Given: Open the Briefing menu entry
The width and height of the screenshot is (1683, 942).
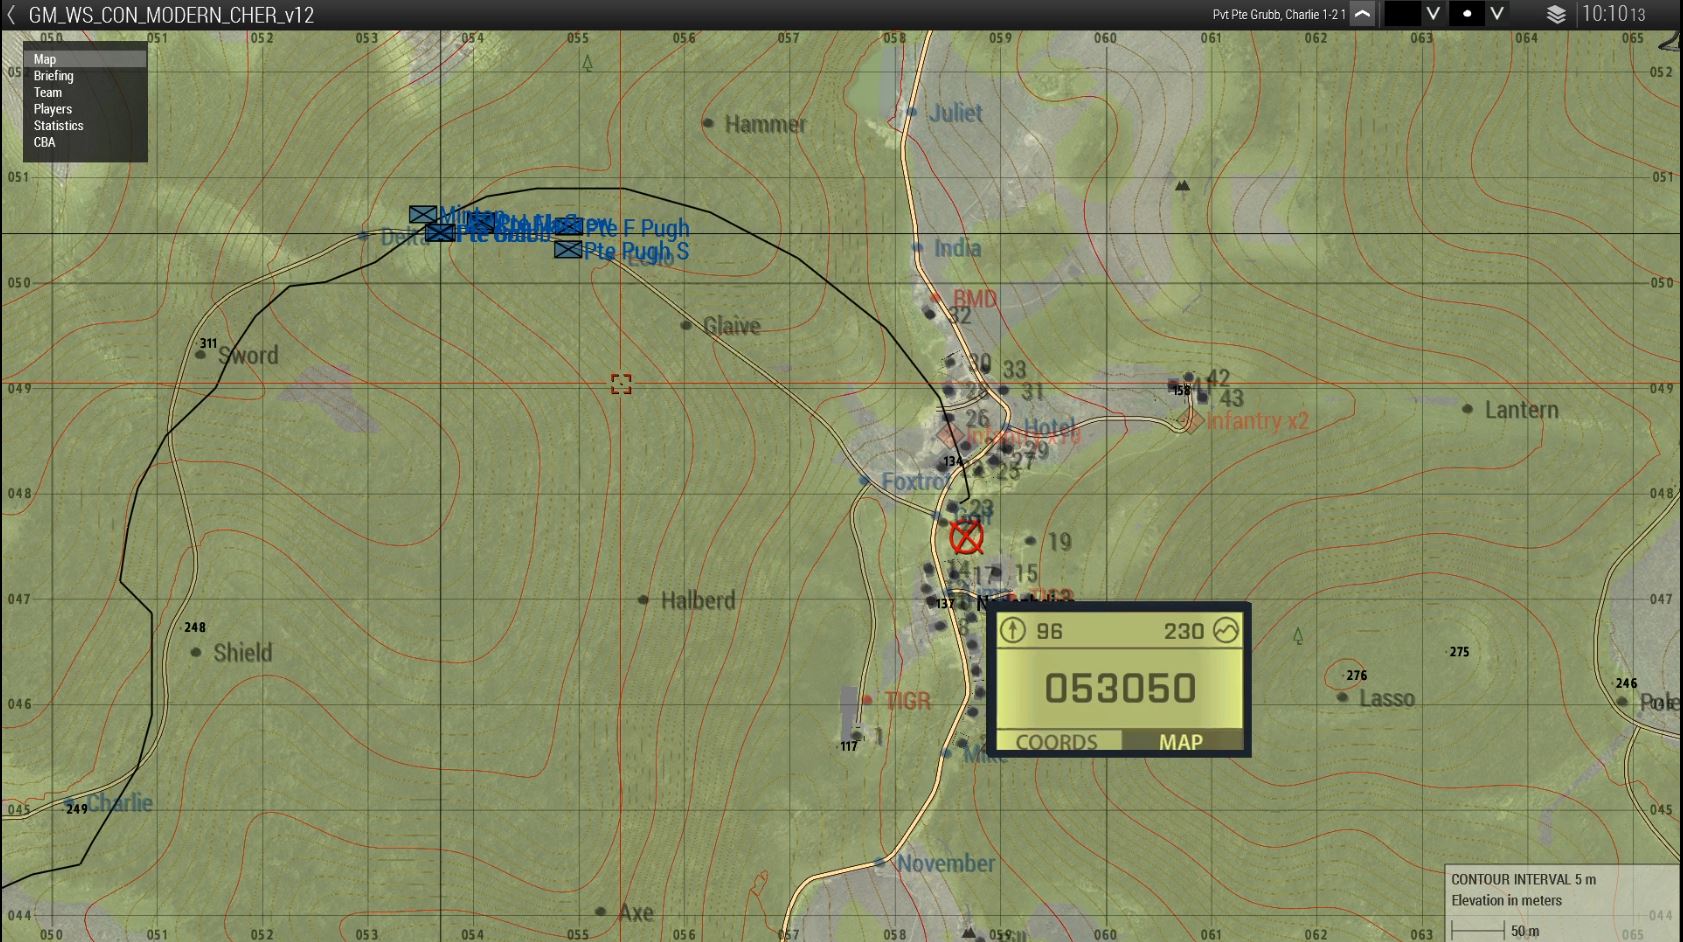Looking at the screenshot, I should [x=54, y=76].
